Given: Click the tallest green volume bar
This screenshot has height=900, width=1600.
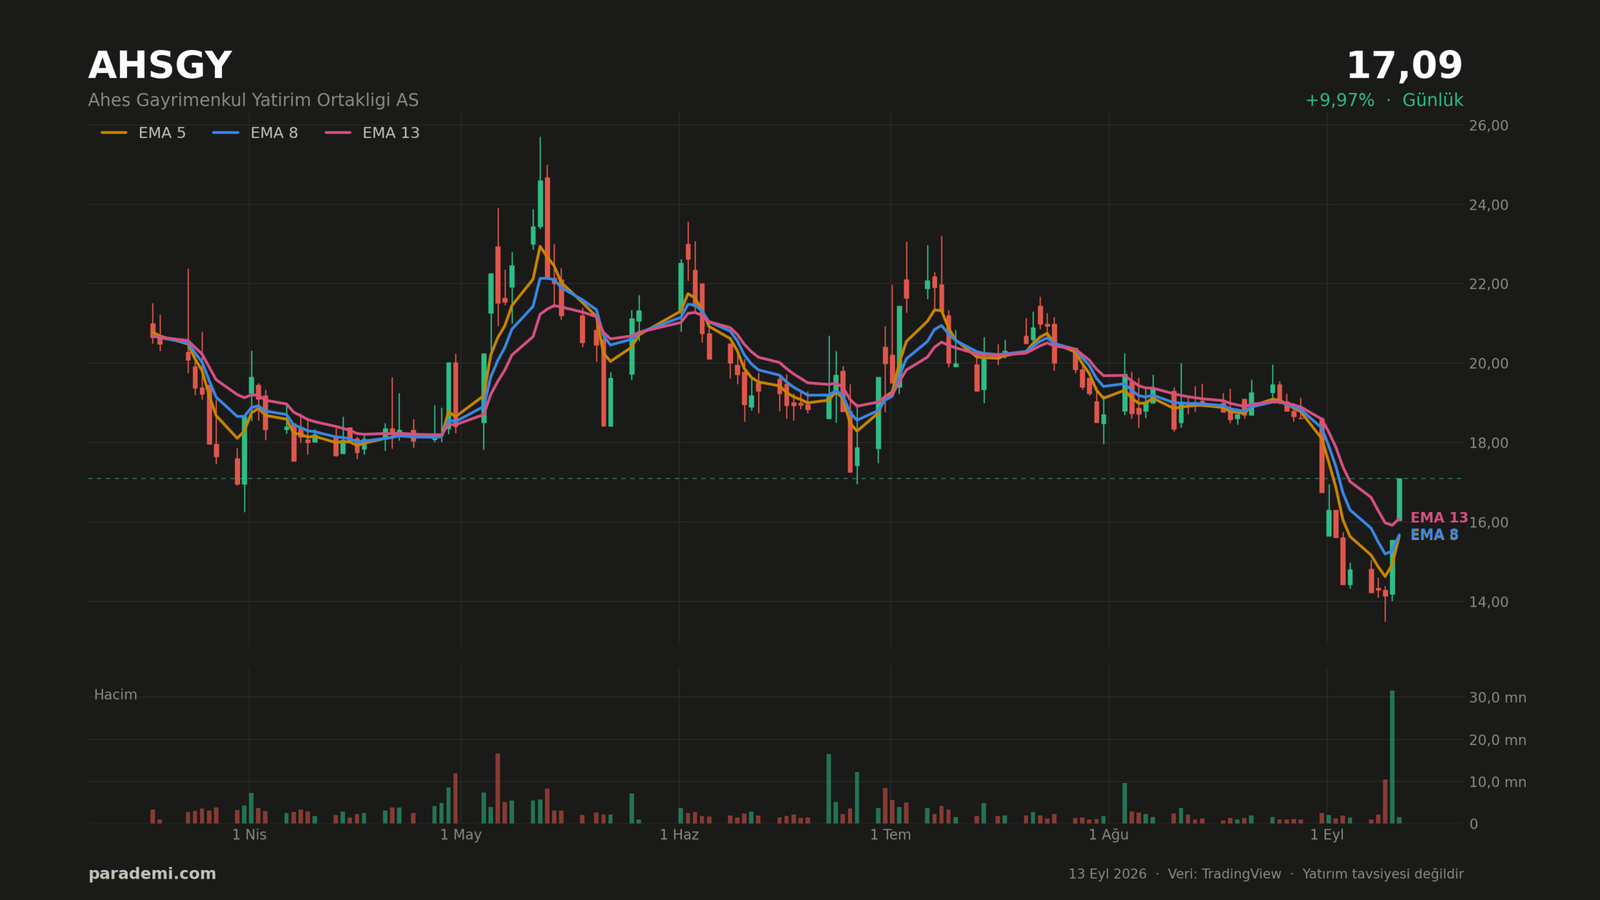Looking at the screenshot, I should point(1392,757).
